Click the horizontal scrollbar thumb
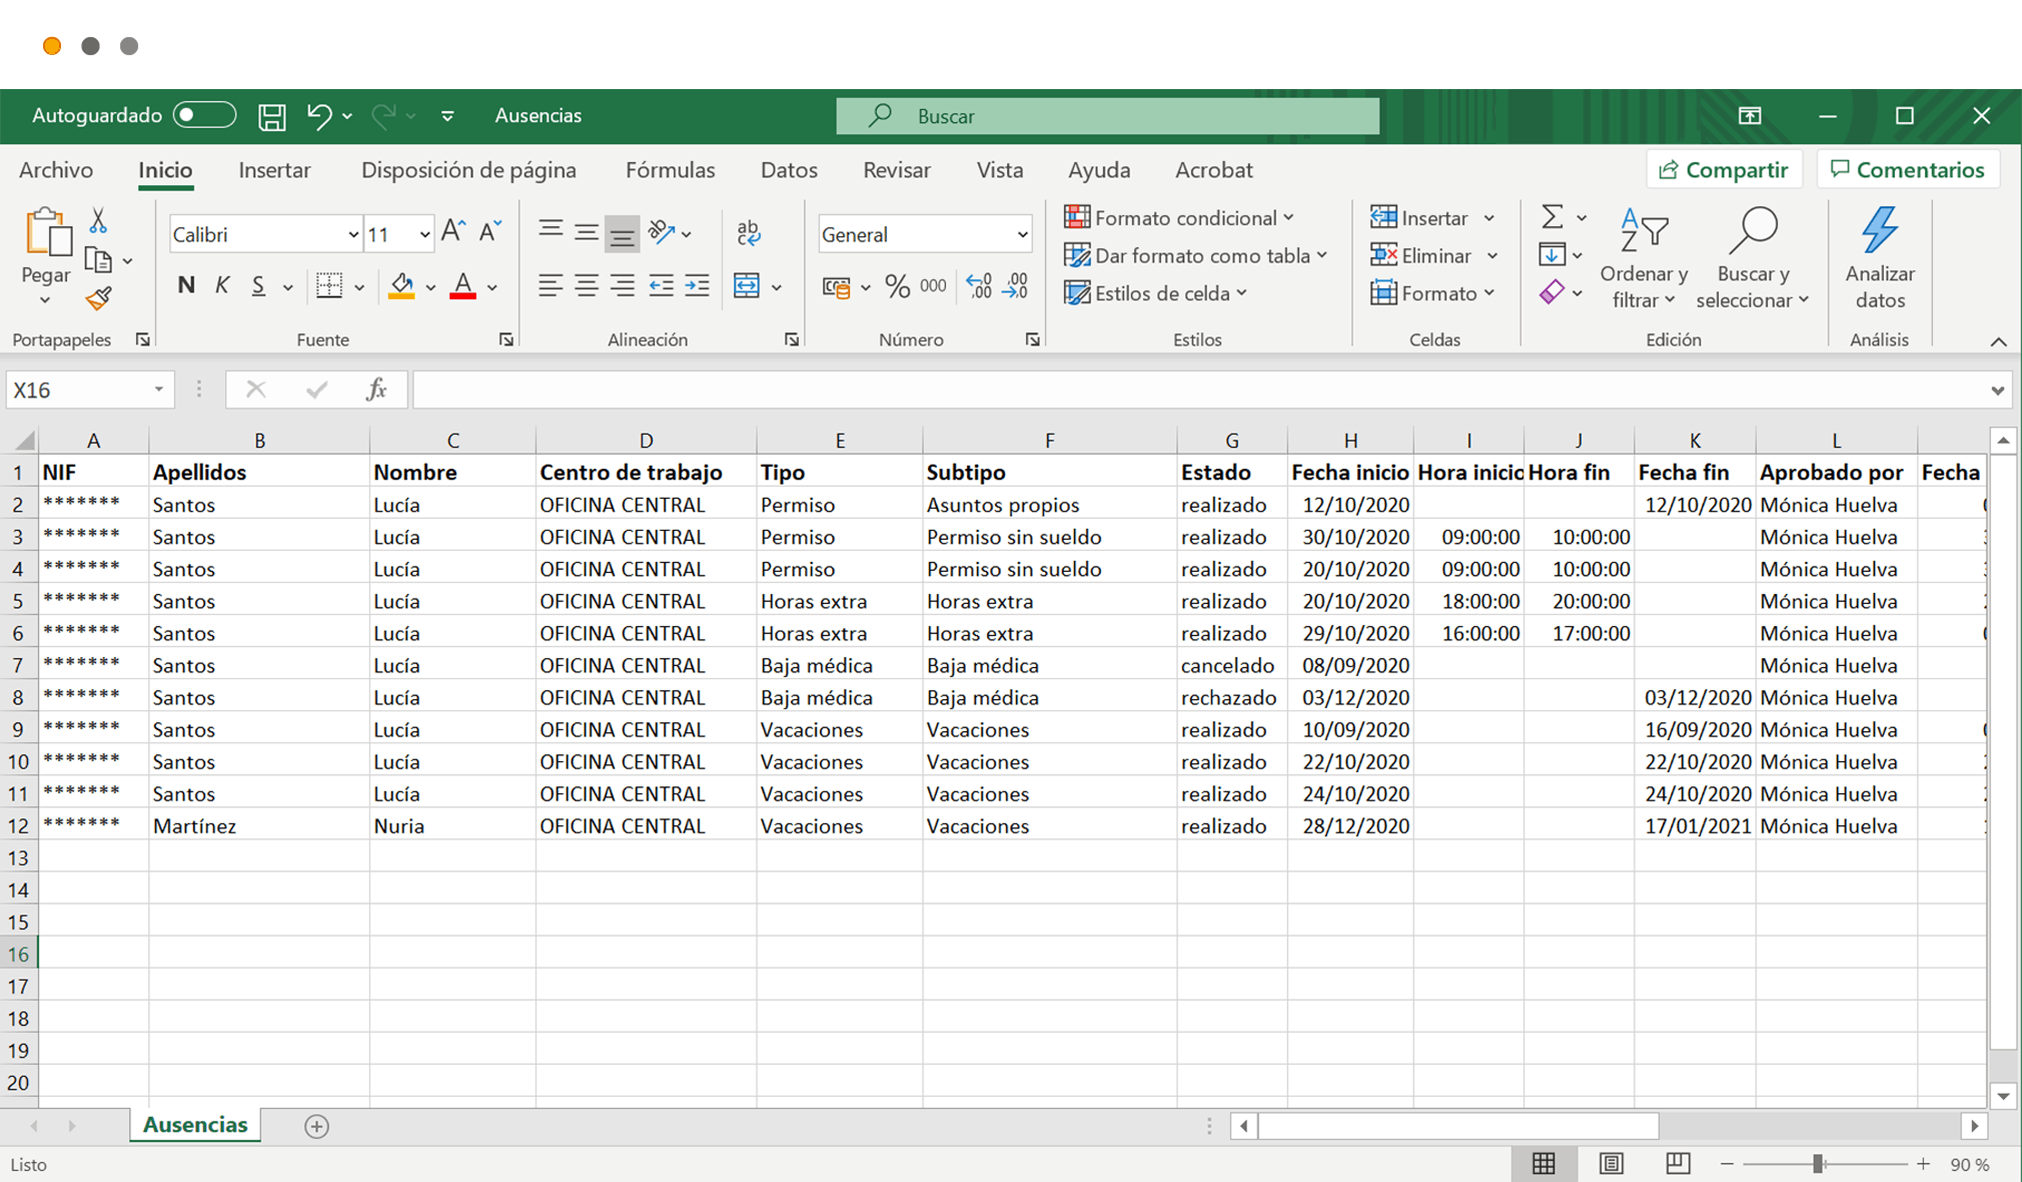The image size is (2022, 1182). (x=1458, y=1126)
